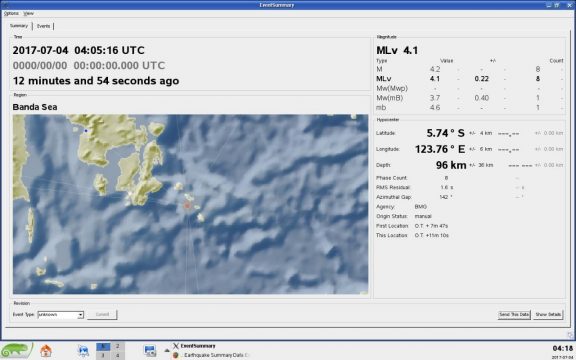The image size is (576, 360).
Task: Click the Mw(mB) row value 3.7
Action: click(x=435, y=98)
